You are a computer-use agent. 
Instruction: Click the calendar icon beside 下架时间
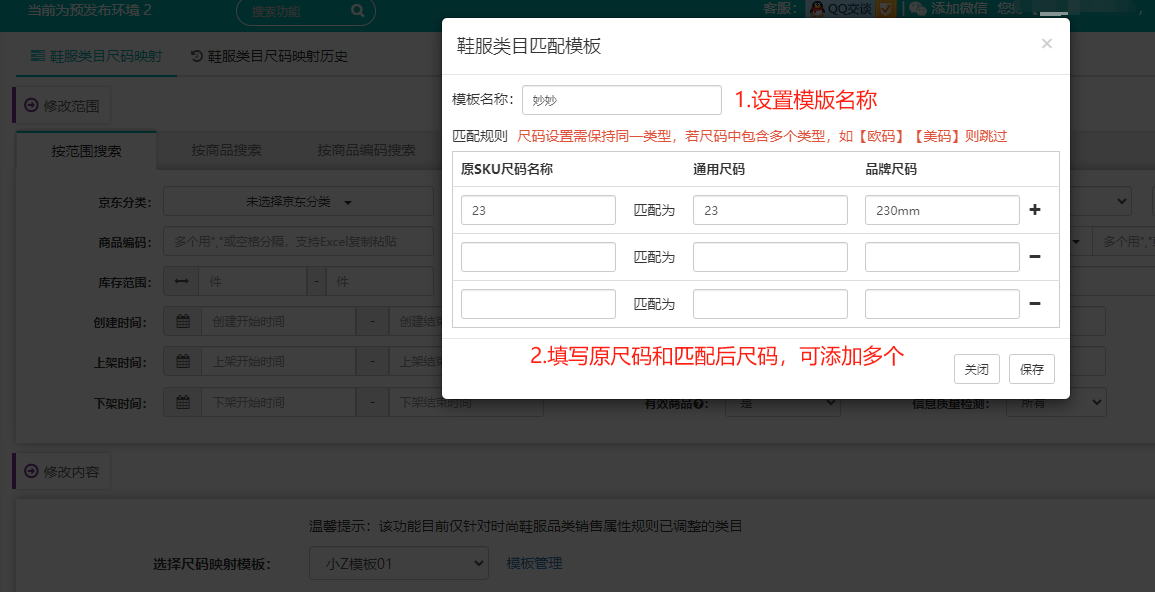[183, 403]
